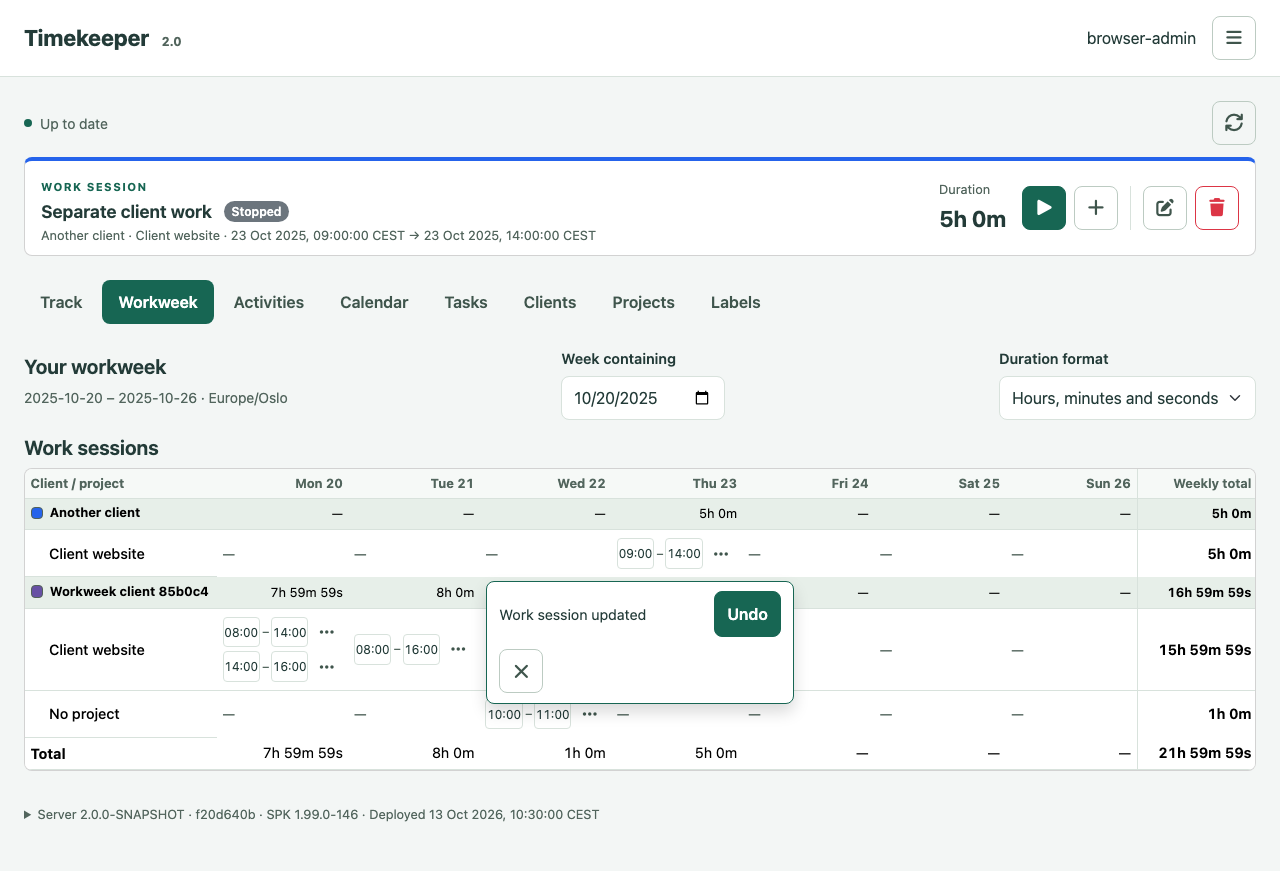Click the Week containing date field
Image resolution: width=1280 pixels, height=871 pixels.
[x=643, y=398]
